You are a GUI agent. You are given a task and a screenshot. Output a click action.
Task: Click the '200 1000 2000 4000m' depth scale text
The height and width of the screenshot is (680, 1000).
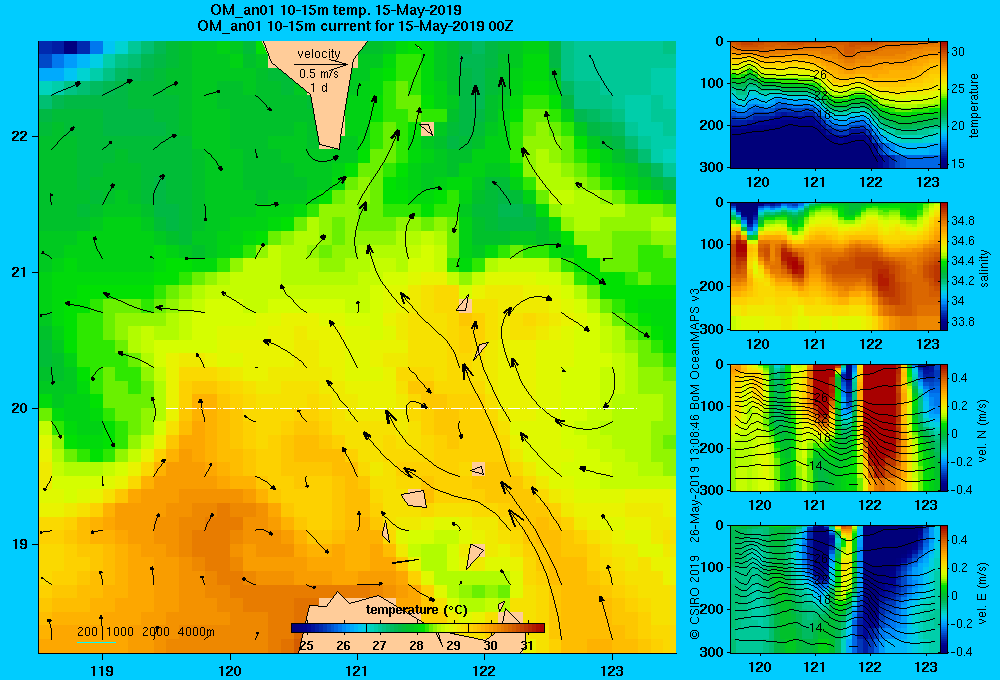(146, 632)
